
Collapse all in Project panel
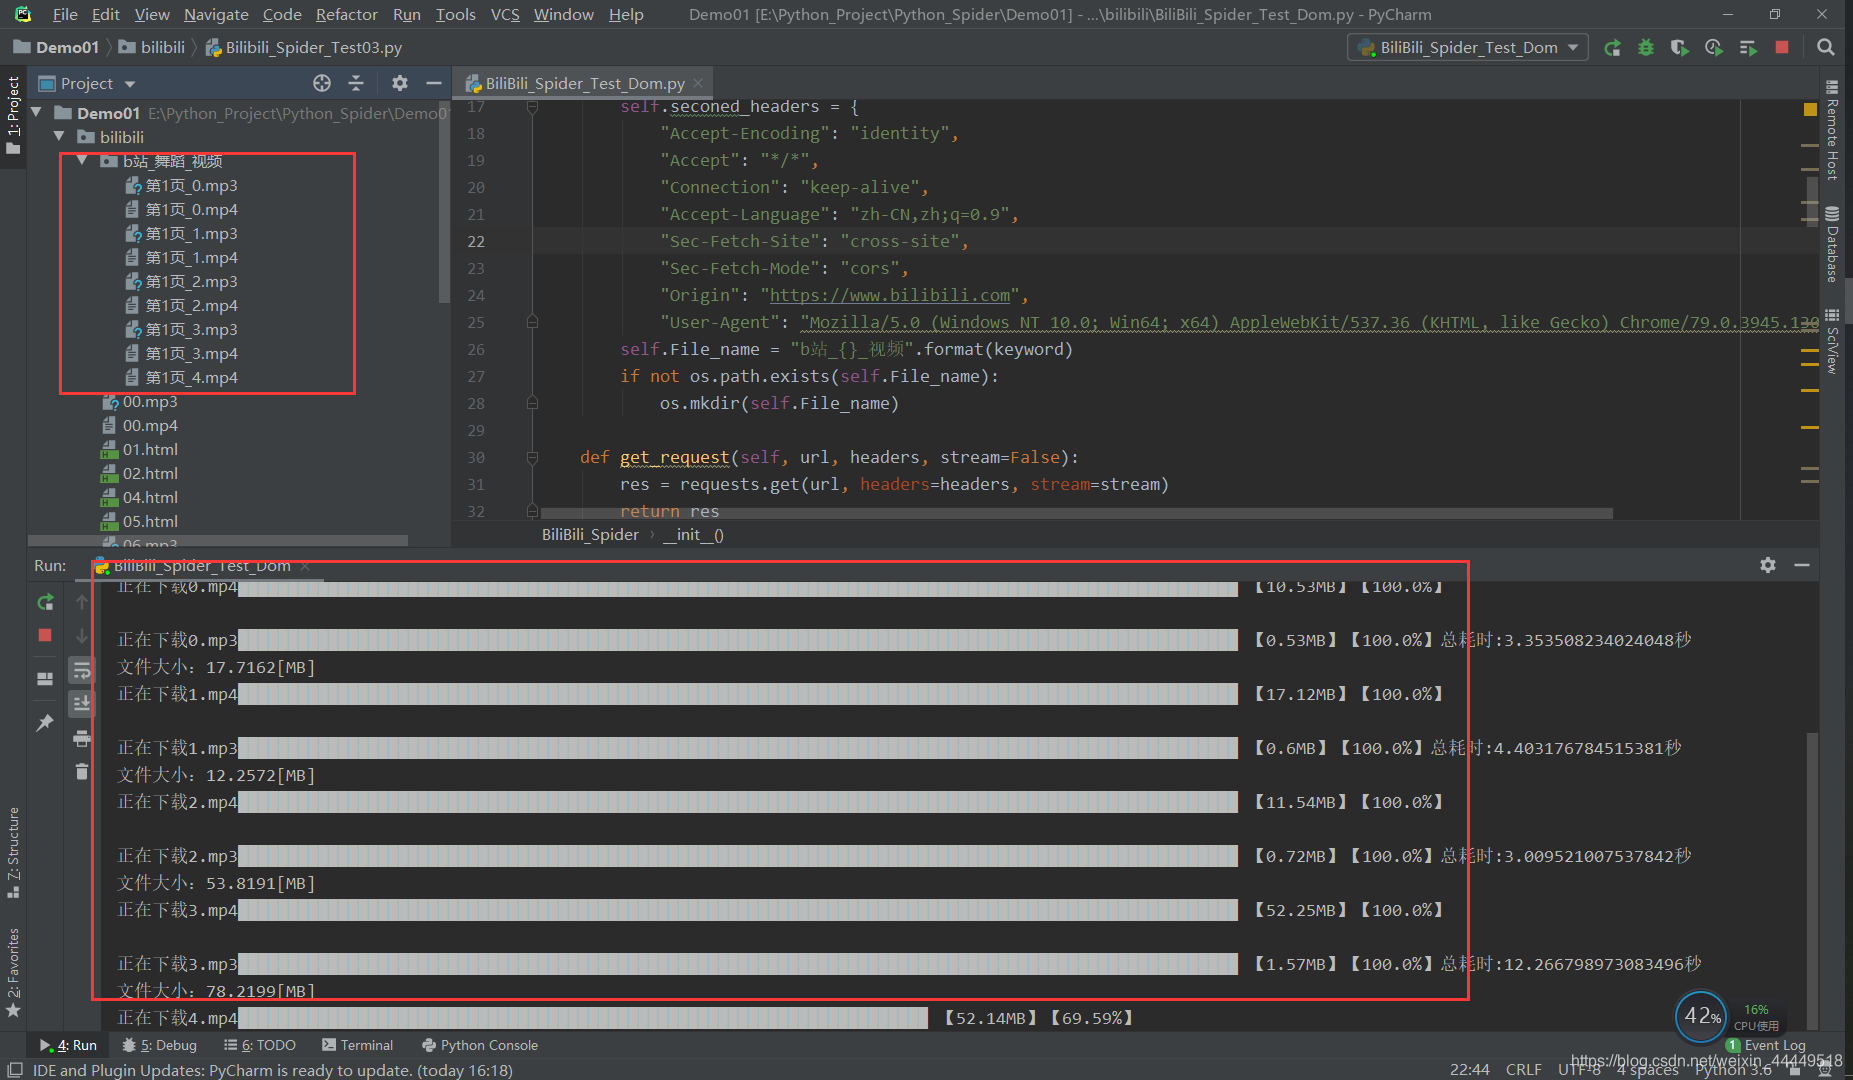(x=356, y=83)
